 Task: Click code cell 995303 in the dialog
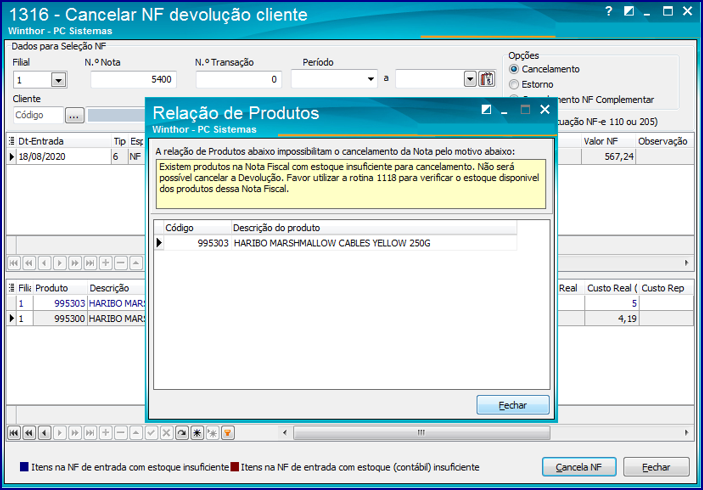tap(197, 243)
